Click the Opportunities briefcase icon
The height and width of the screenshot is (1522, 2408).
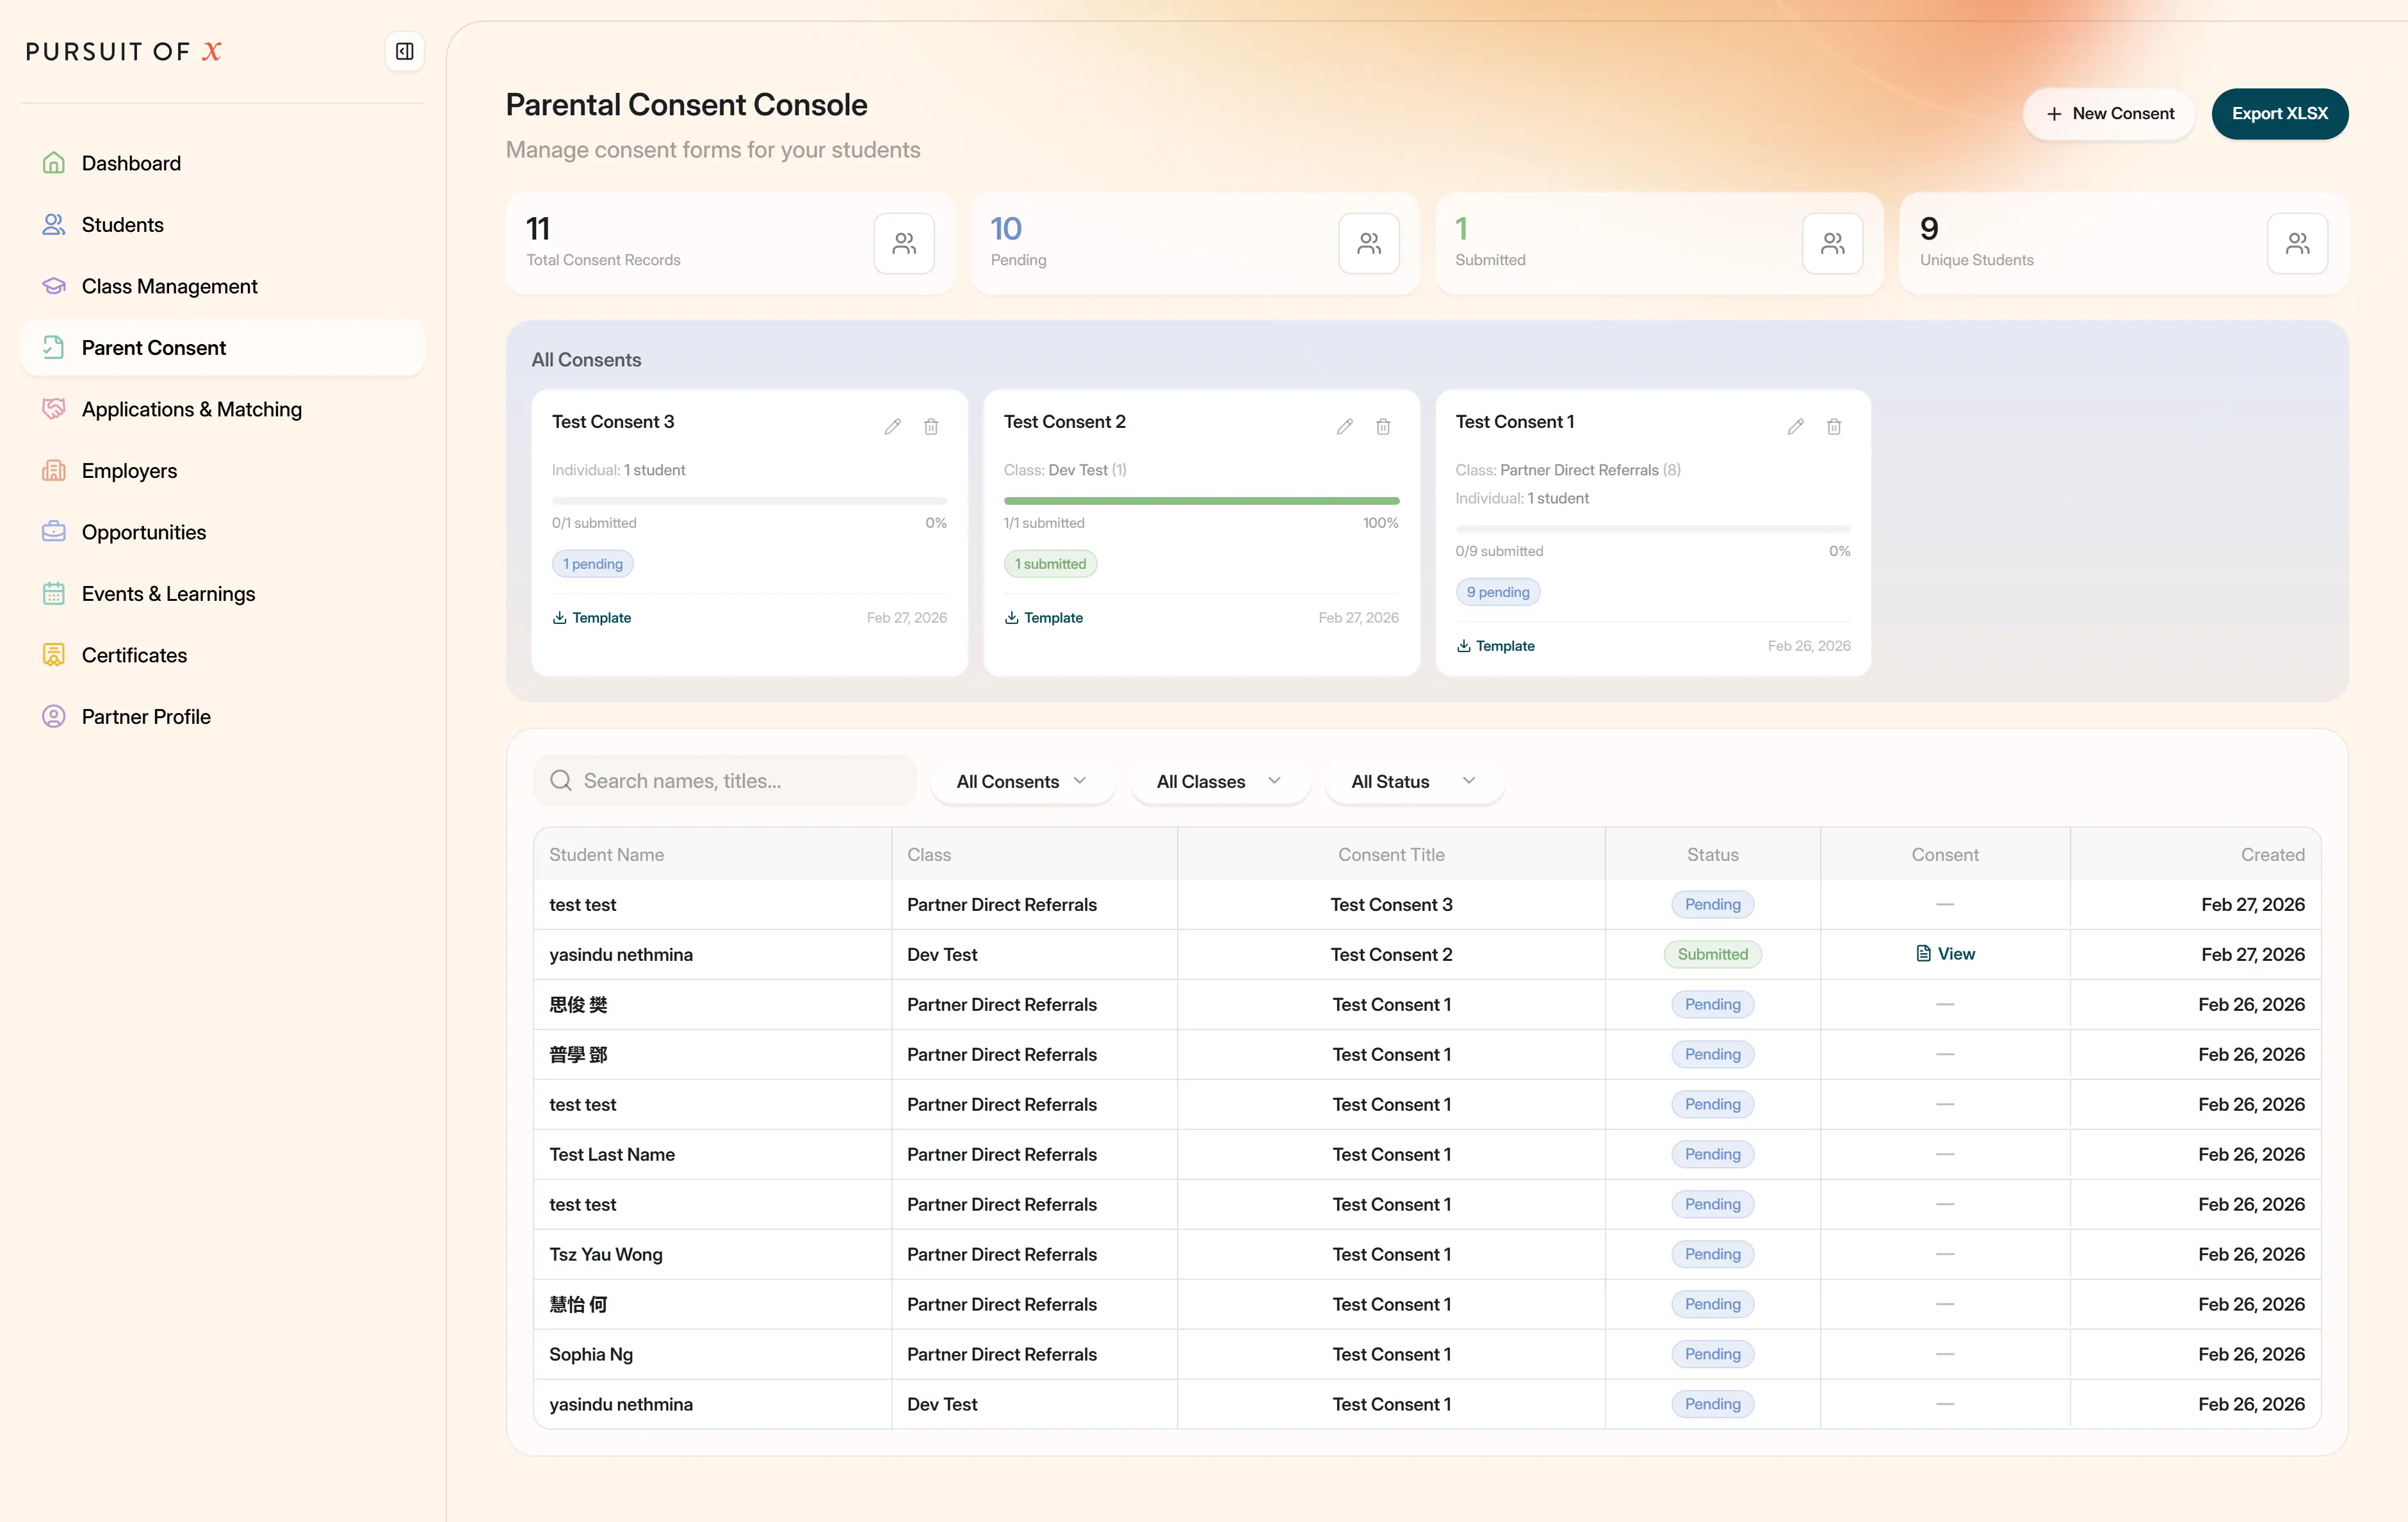54,532
